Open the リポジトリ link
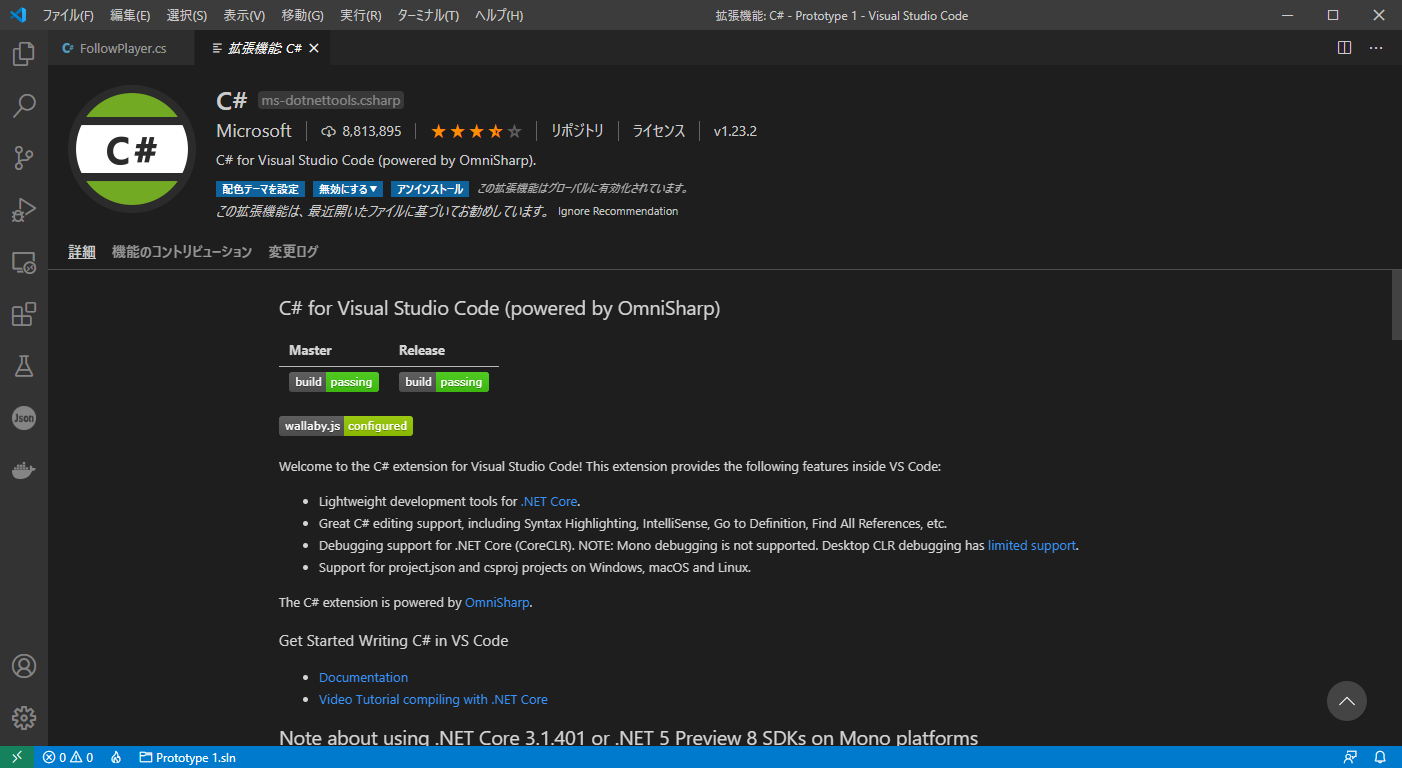This screenshot has height=768, width=1402. click(x=577, y=131)
